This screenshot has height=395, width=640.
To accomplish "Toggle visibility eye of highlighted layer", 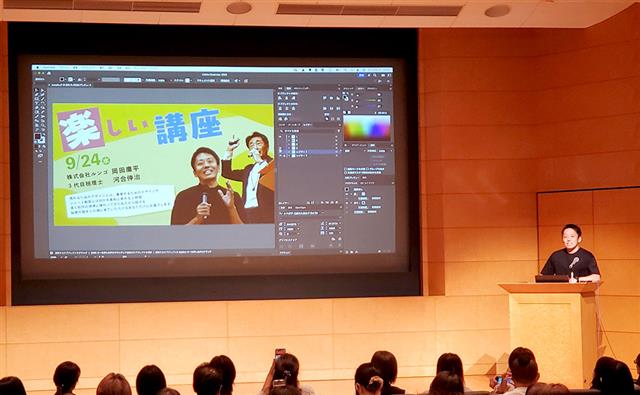I will [x=280, y=151].
